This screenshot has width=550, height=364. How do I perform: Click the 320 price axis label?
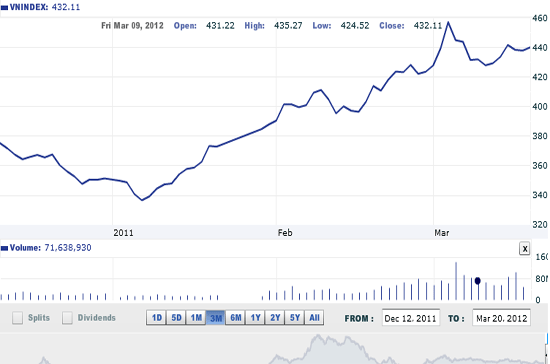coord(540,224)
